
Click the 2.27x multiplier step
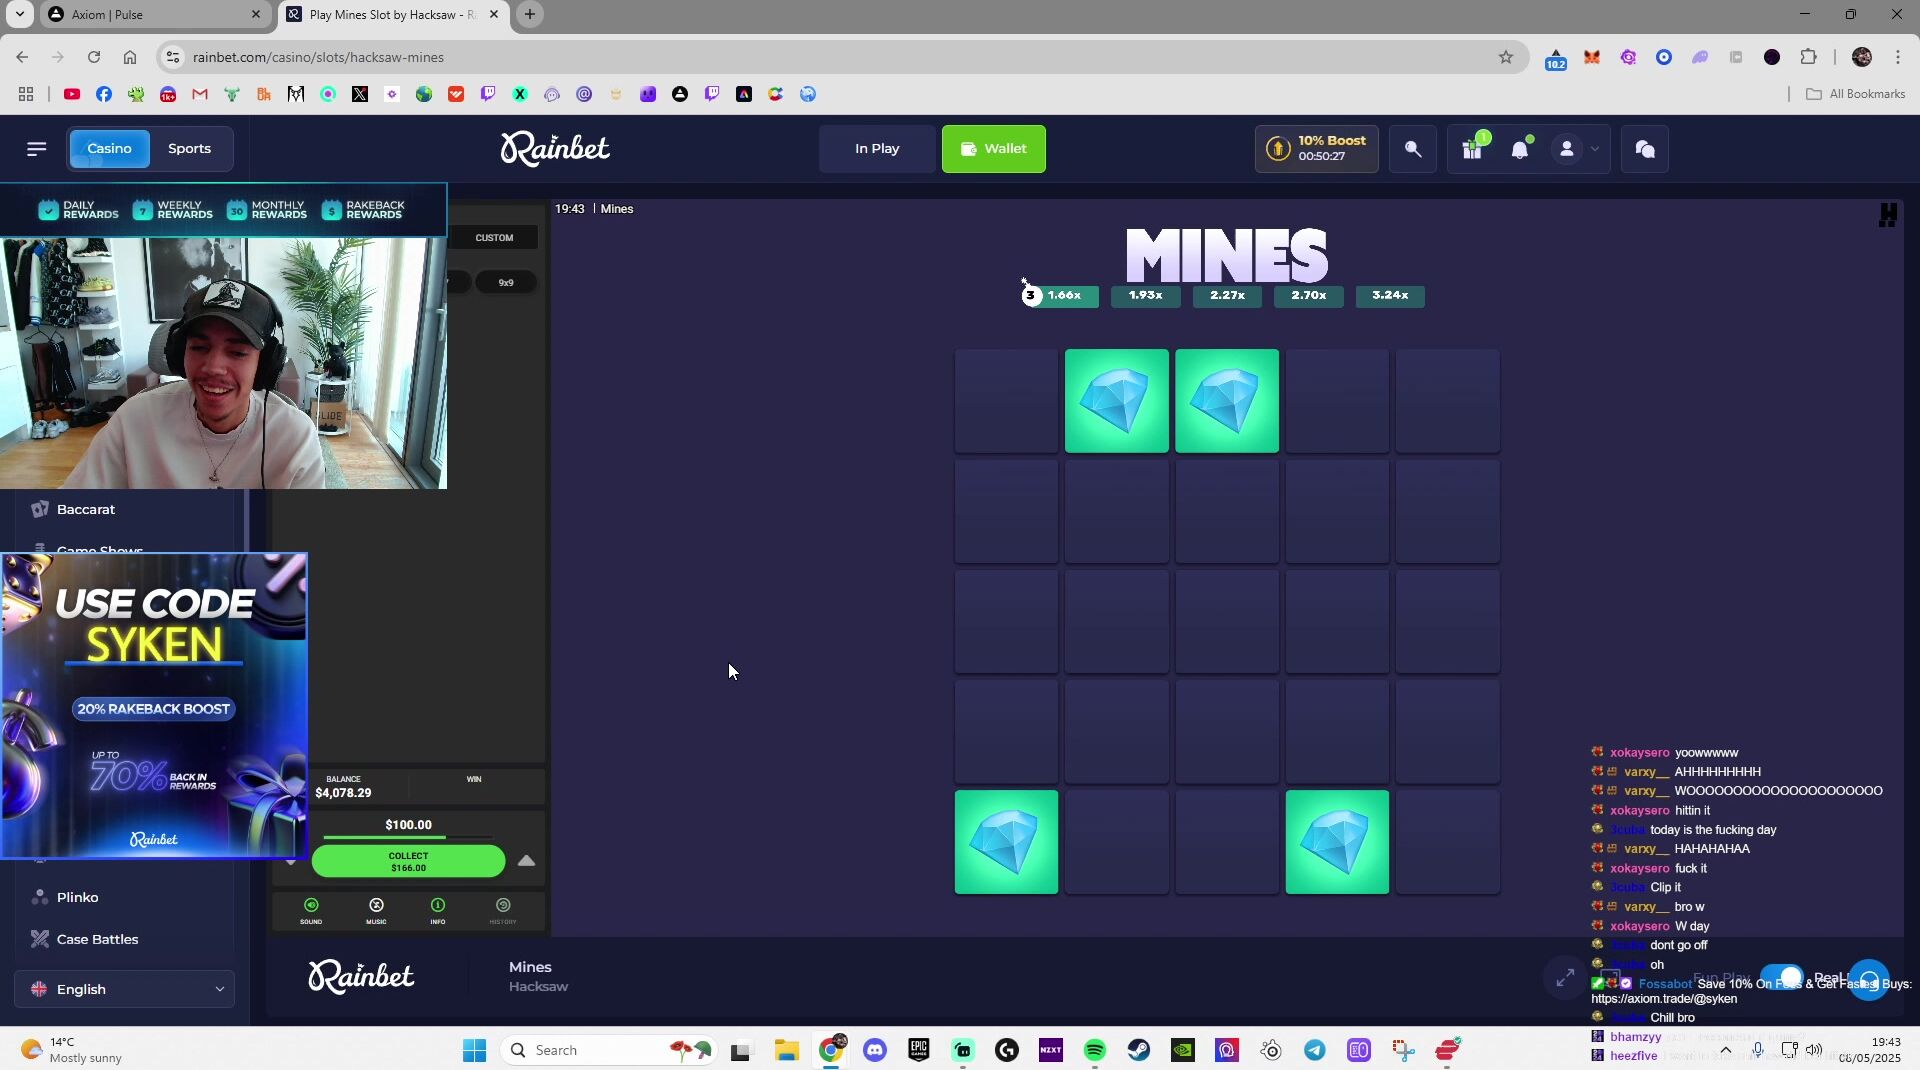tap(1227, 296)
